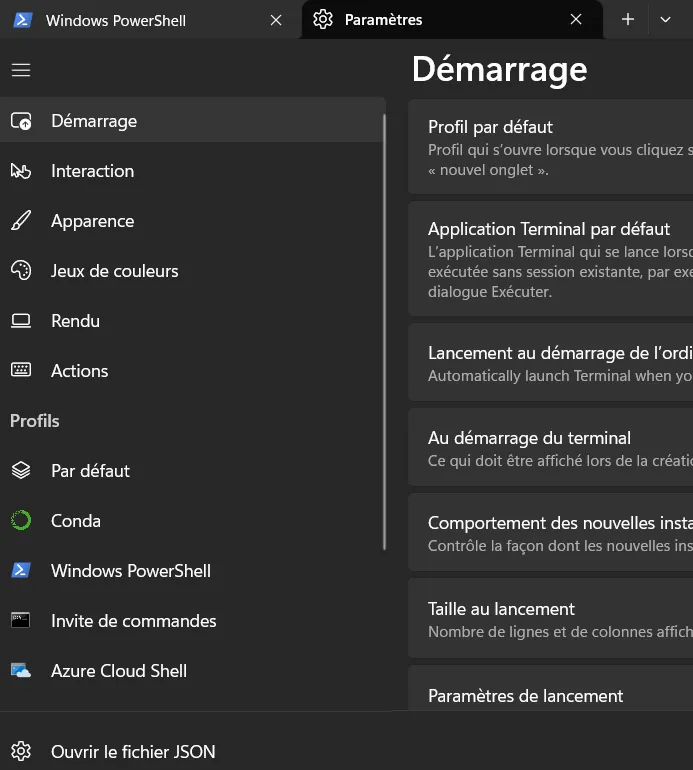693x770 pixels.
Task: Open the Invite de commandes profile settings
Action: (x=192, y=621)
